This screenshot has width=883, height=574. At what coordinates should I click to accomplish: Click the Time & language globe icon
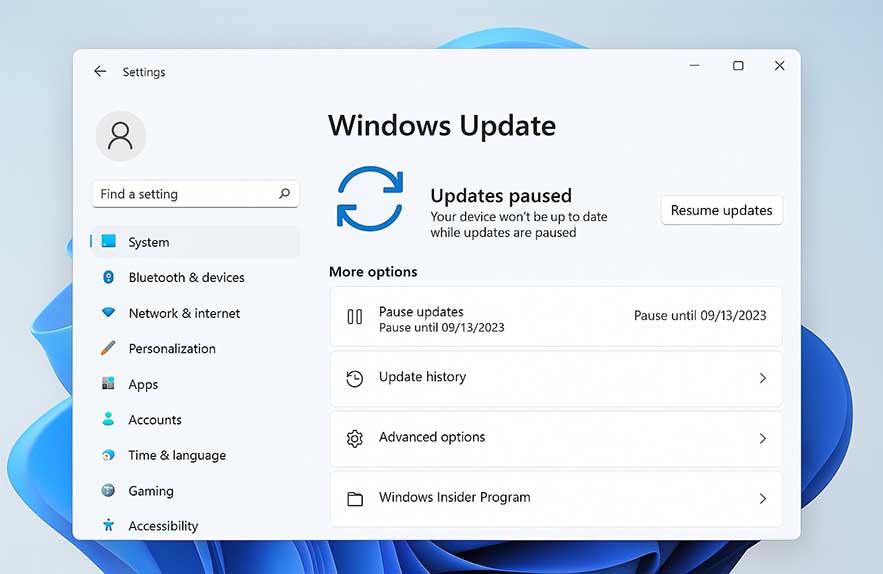click(x=108, y=455)
